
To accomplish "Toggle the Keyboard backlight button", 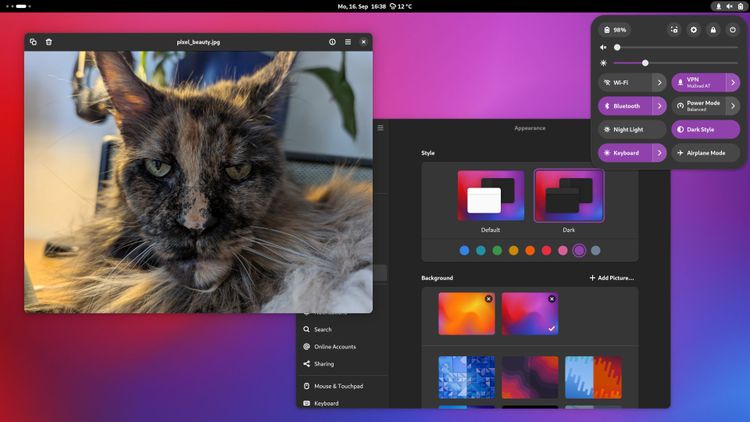I will click(x=625, y=153).
